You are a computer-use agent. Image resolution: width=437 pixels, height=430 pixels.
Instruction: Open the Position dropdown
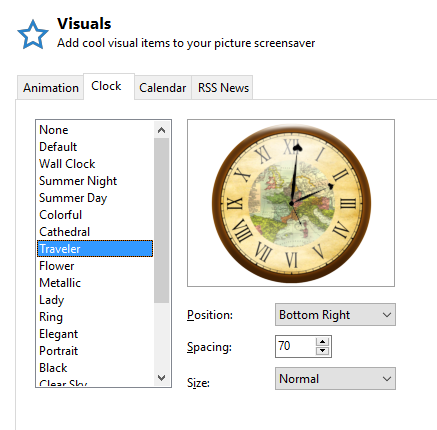pyautogui.click(x=335, y=315)
